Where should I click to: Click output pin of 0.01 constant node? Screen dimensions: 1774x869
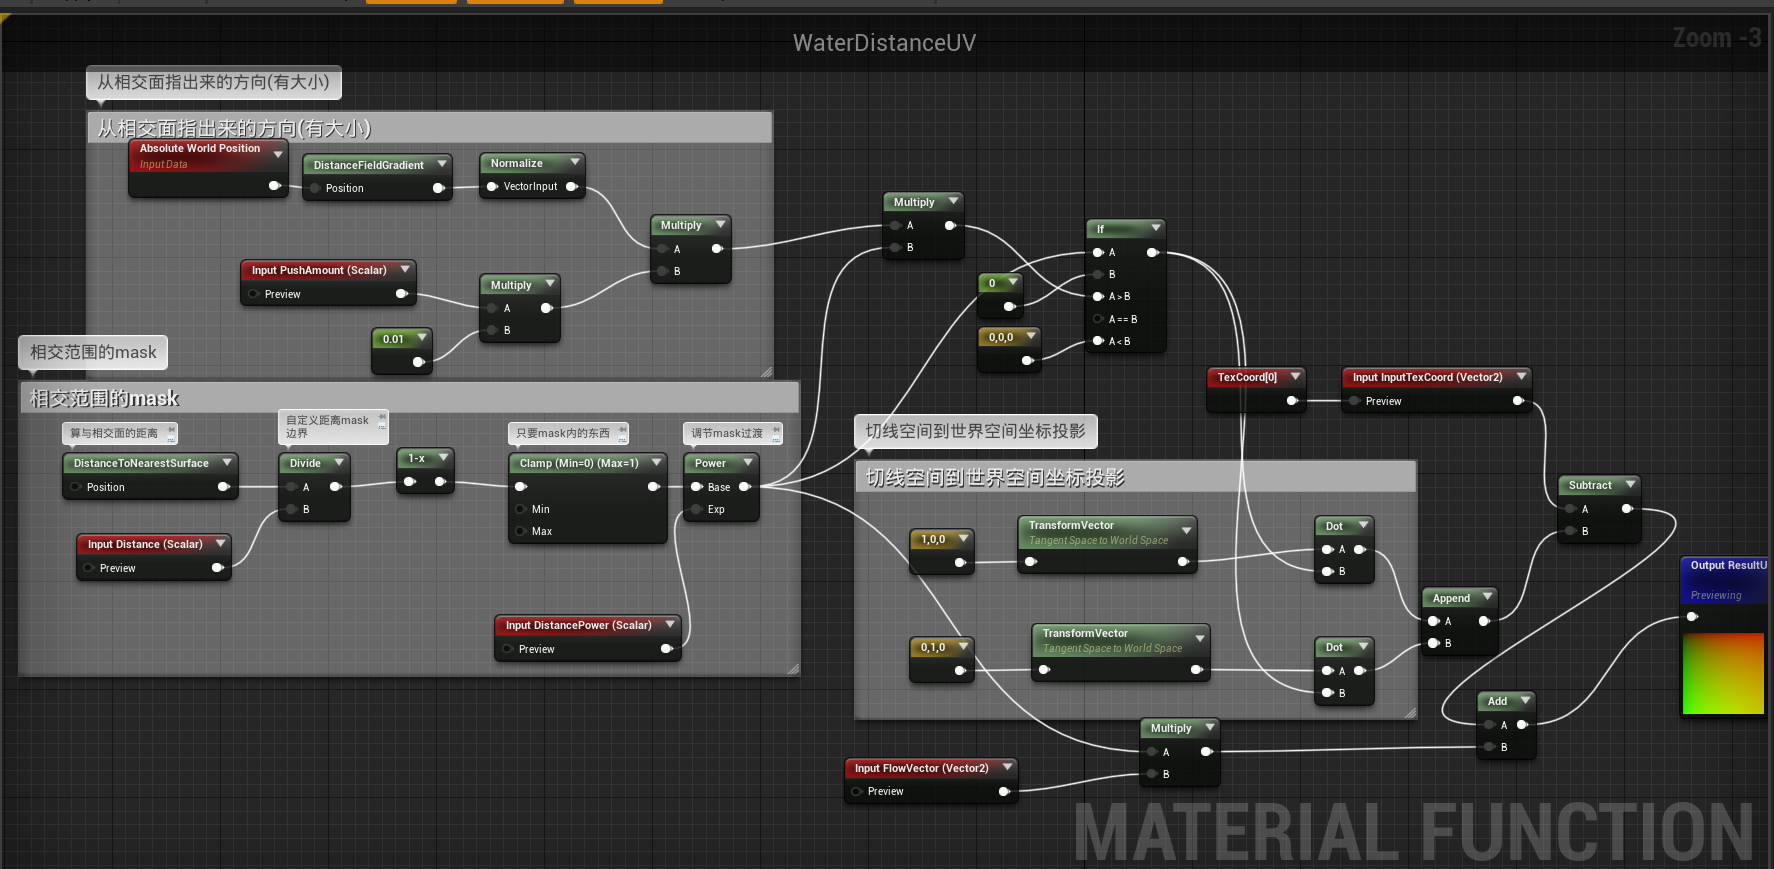point(418,362)
